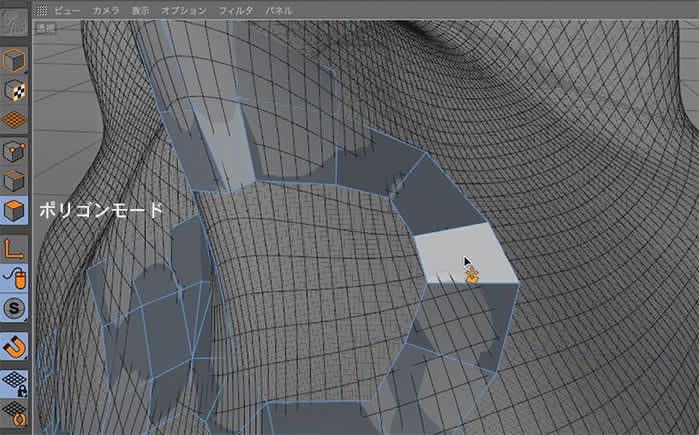Click the Planar Workplane icon

click(15, 412)
